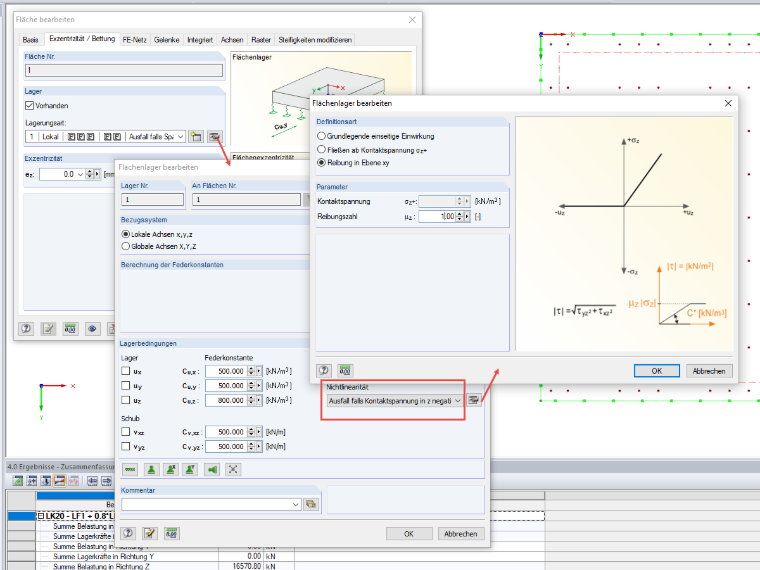
Task: Switch to the Basis tab
Action: (31, 40)
